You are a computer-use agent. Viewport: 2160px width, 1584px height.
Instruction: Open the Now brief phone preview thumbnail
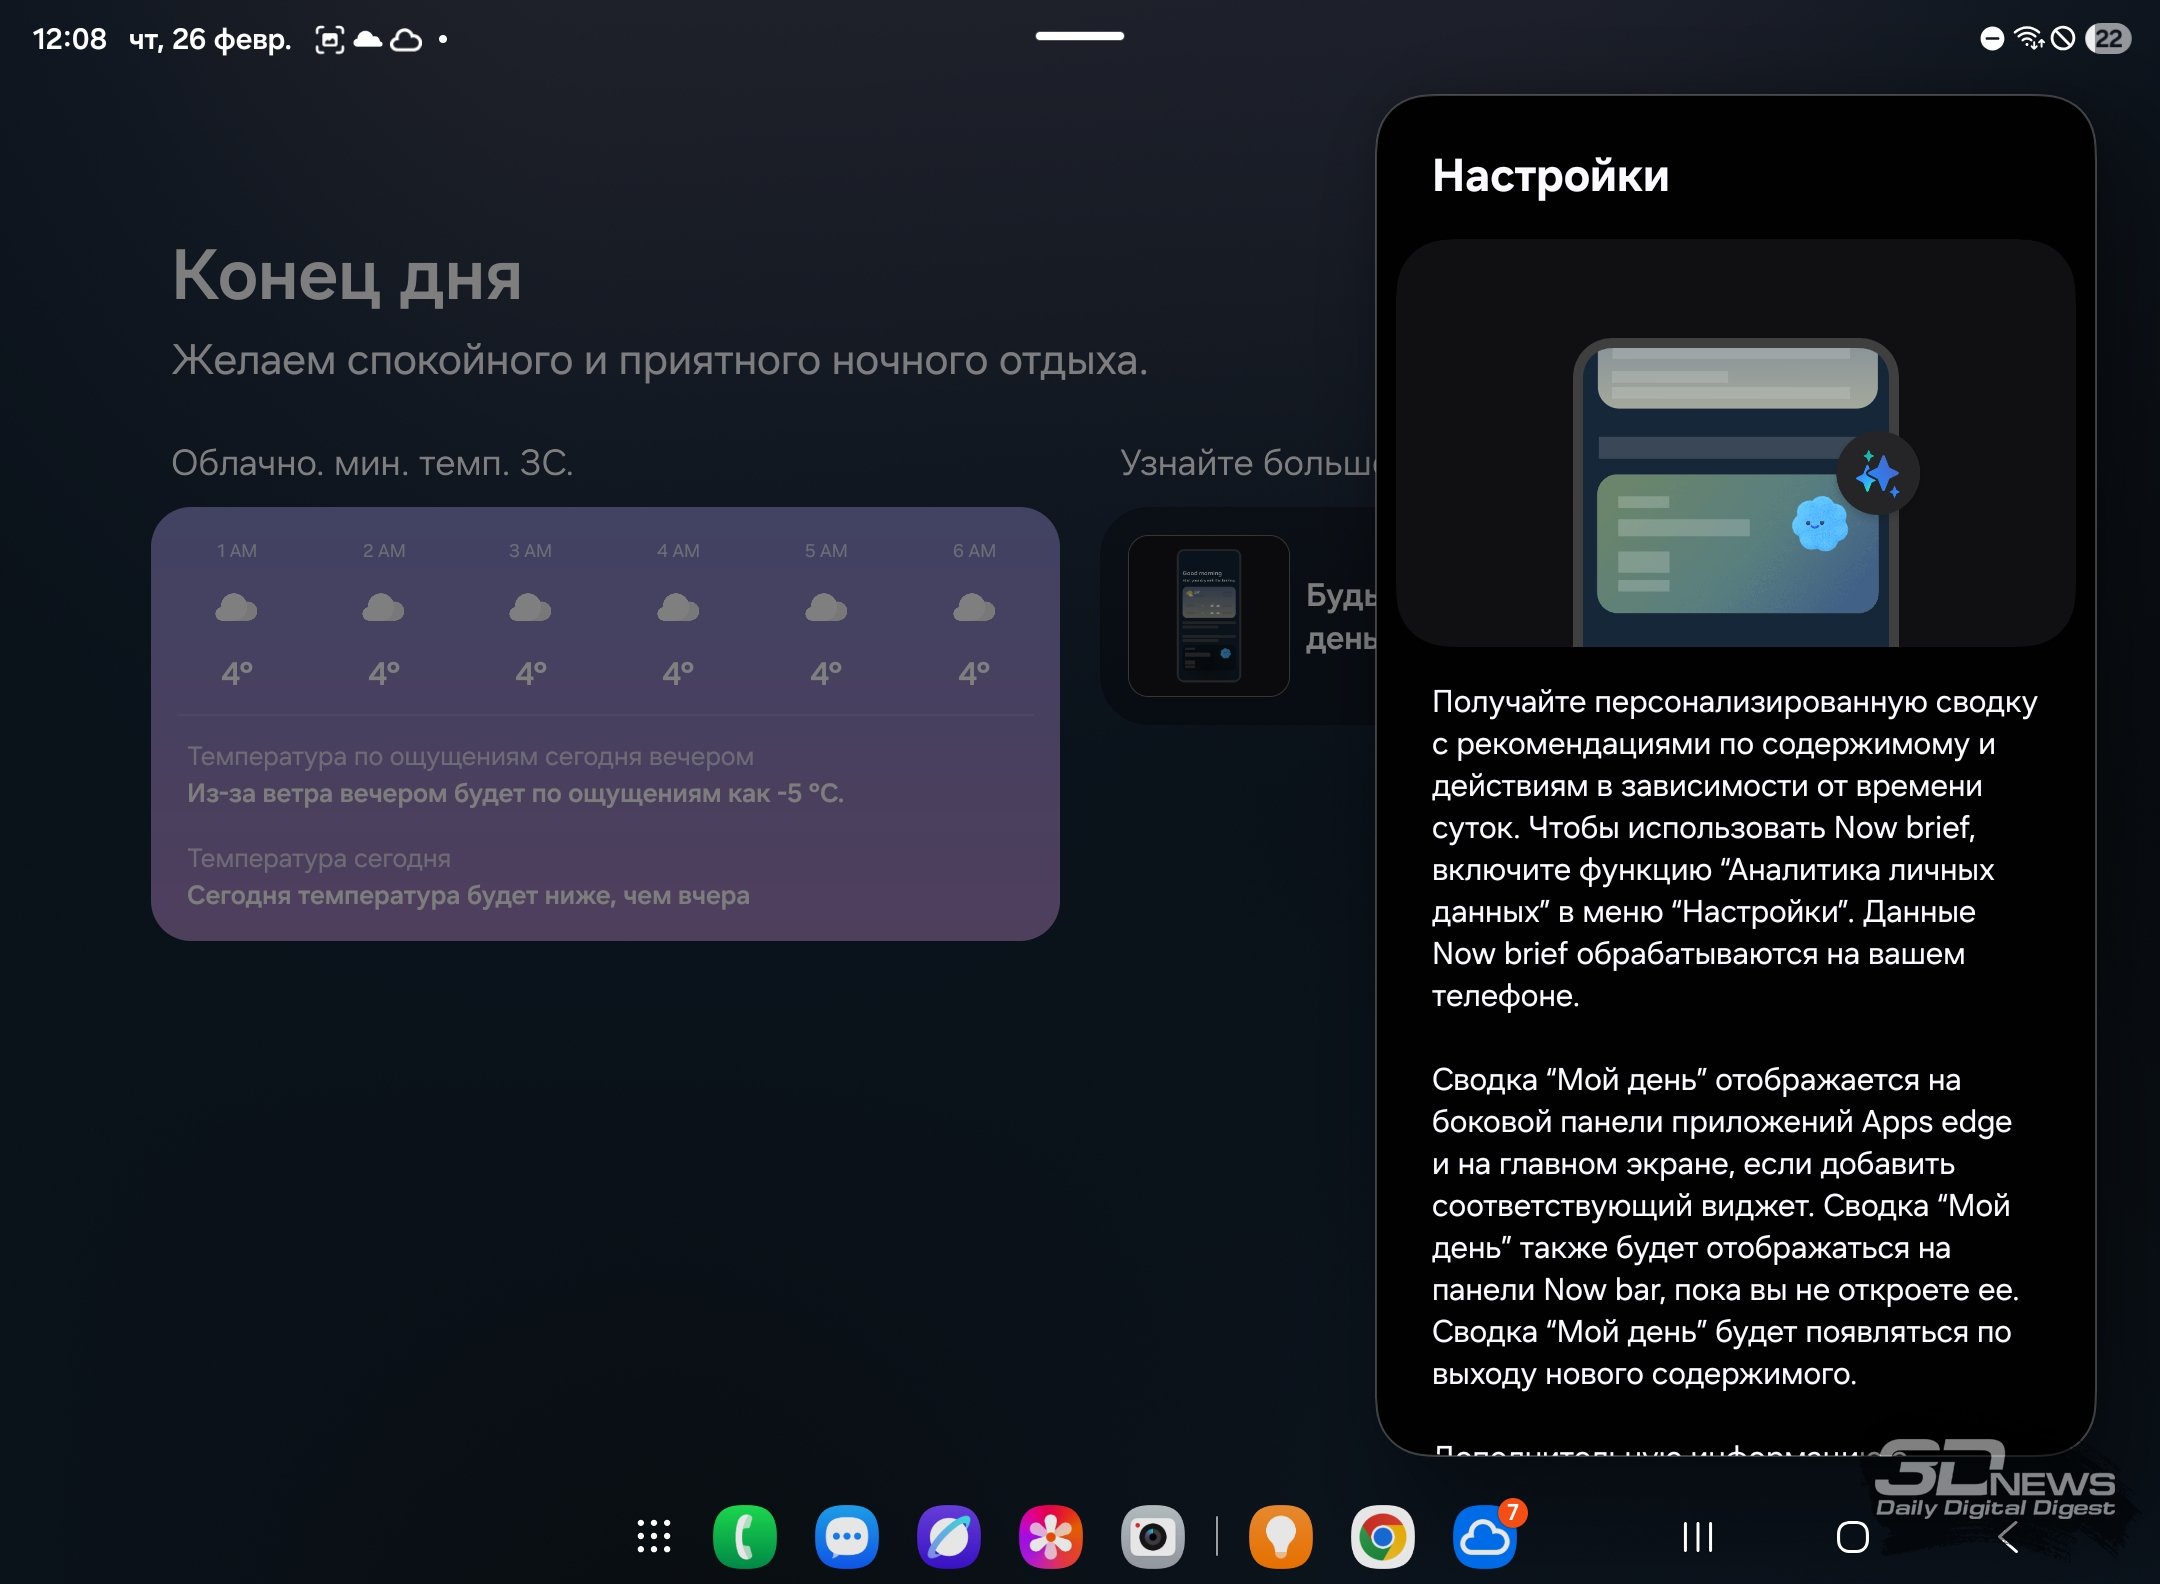tap(1209, 616)
